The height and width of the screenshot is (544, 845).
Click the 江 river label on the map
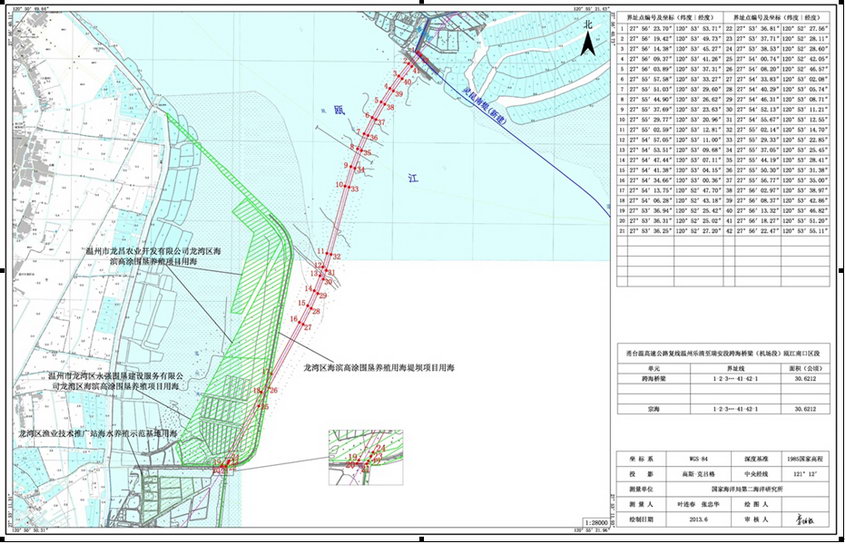point(412,176)
